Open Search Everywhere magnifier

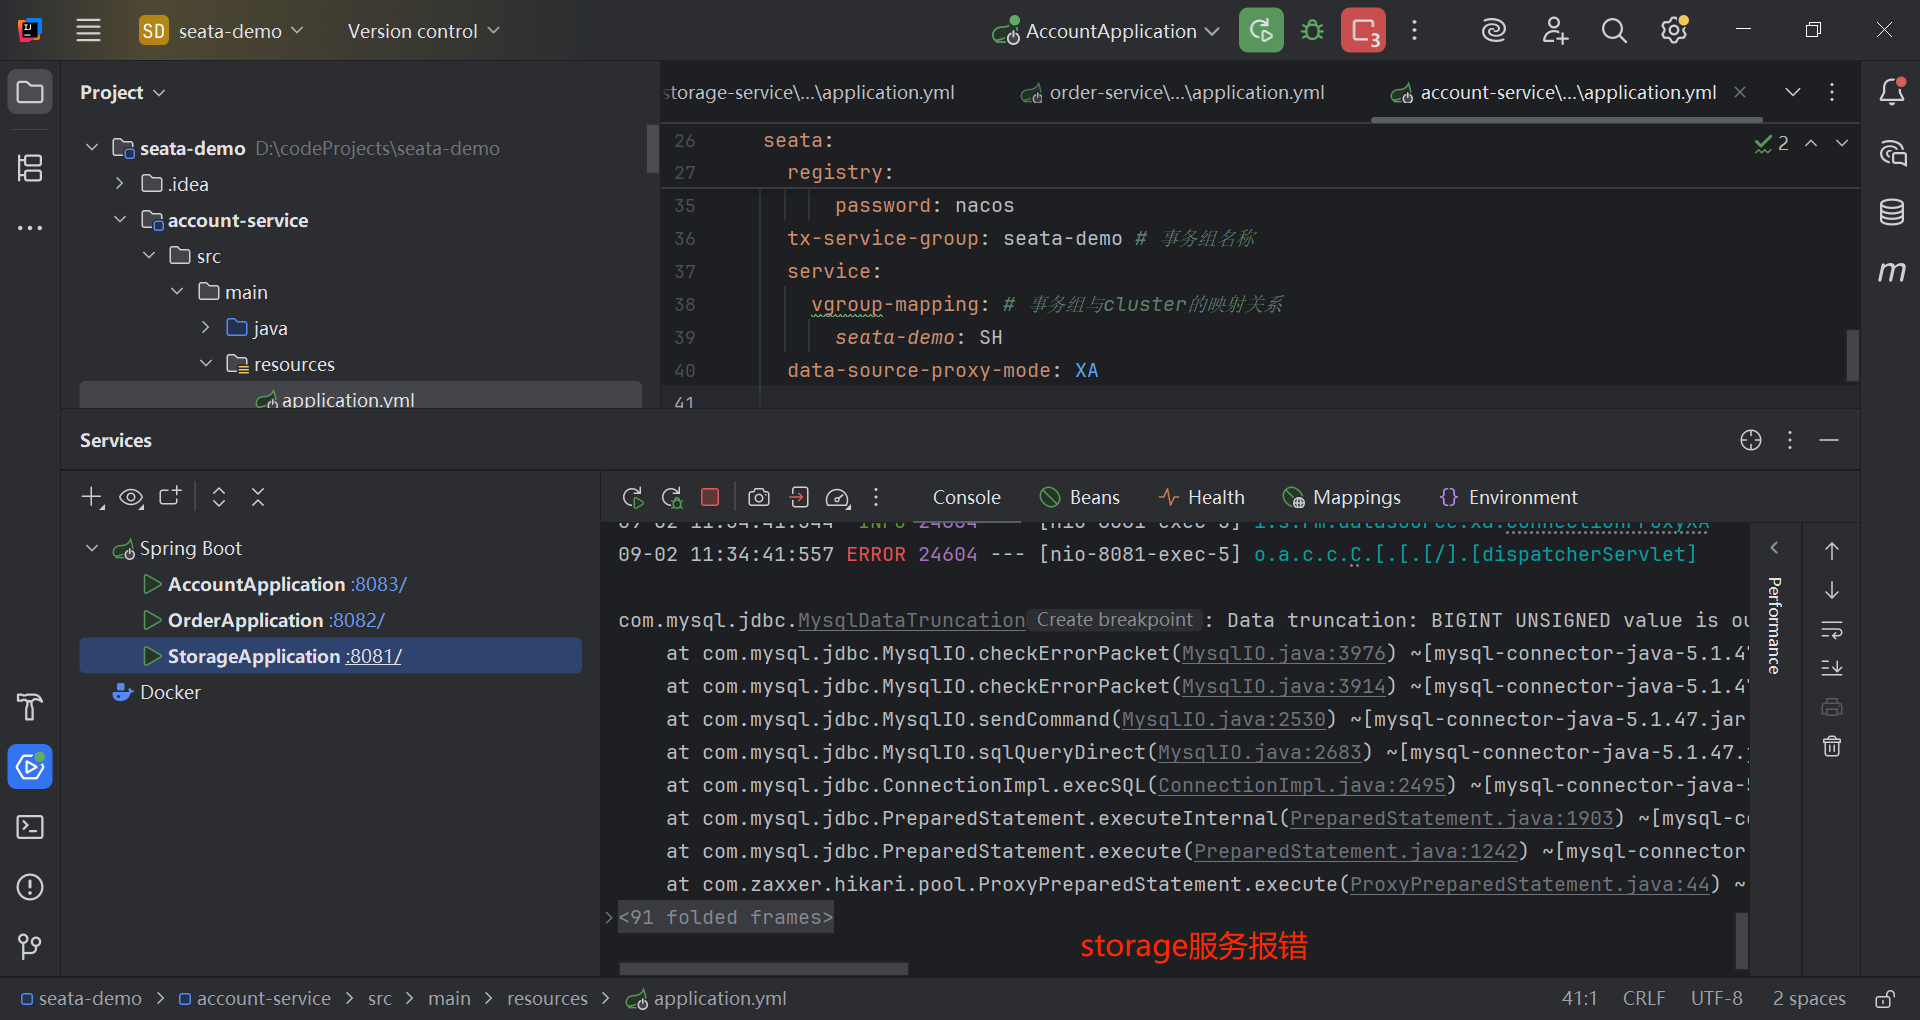tap(1614, 30)
